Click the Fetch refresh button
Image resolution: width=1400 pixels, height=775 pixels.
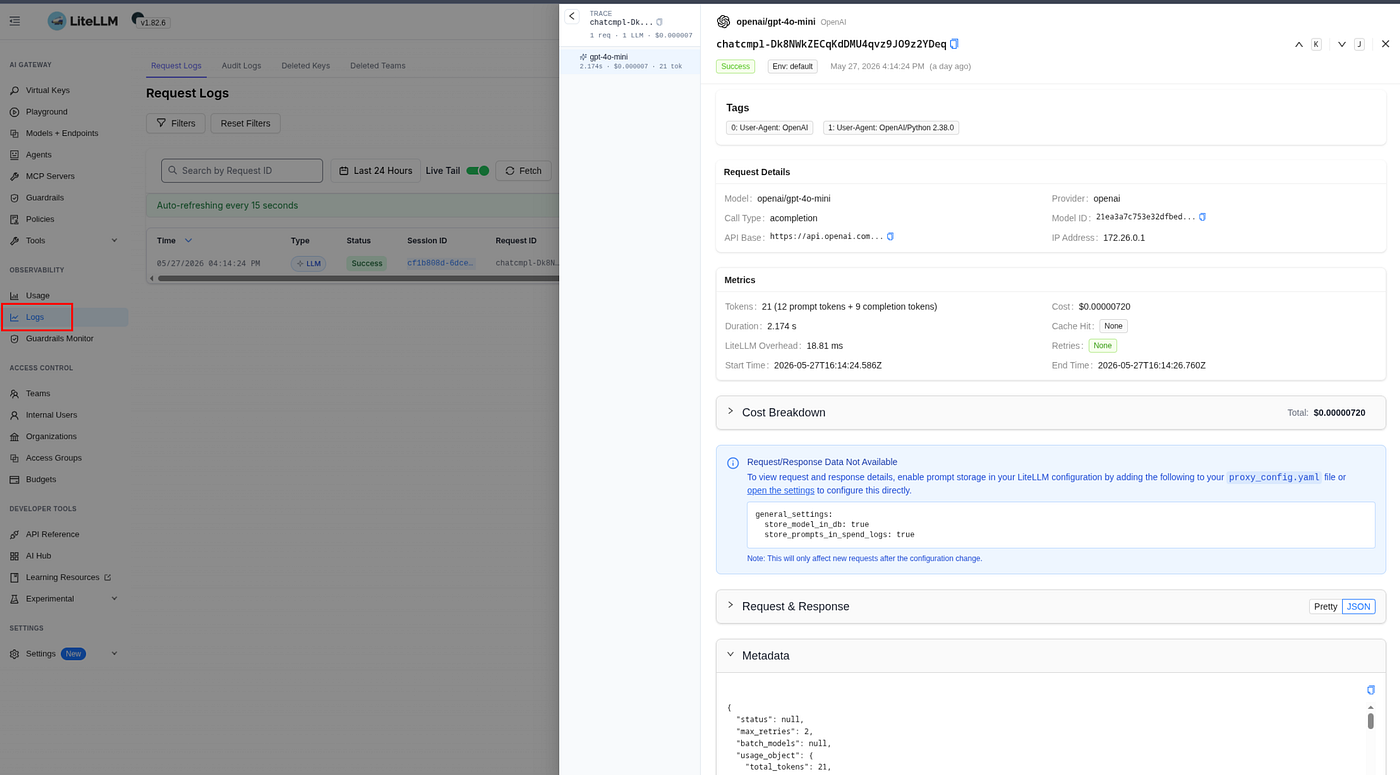(x=523, y=171)
